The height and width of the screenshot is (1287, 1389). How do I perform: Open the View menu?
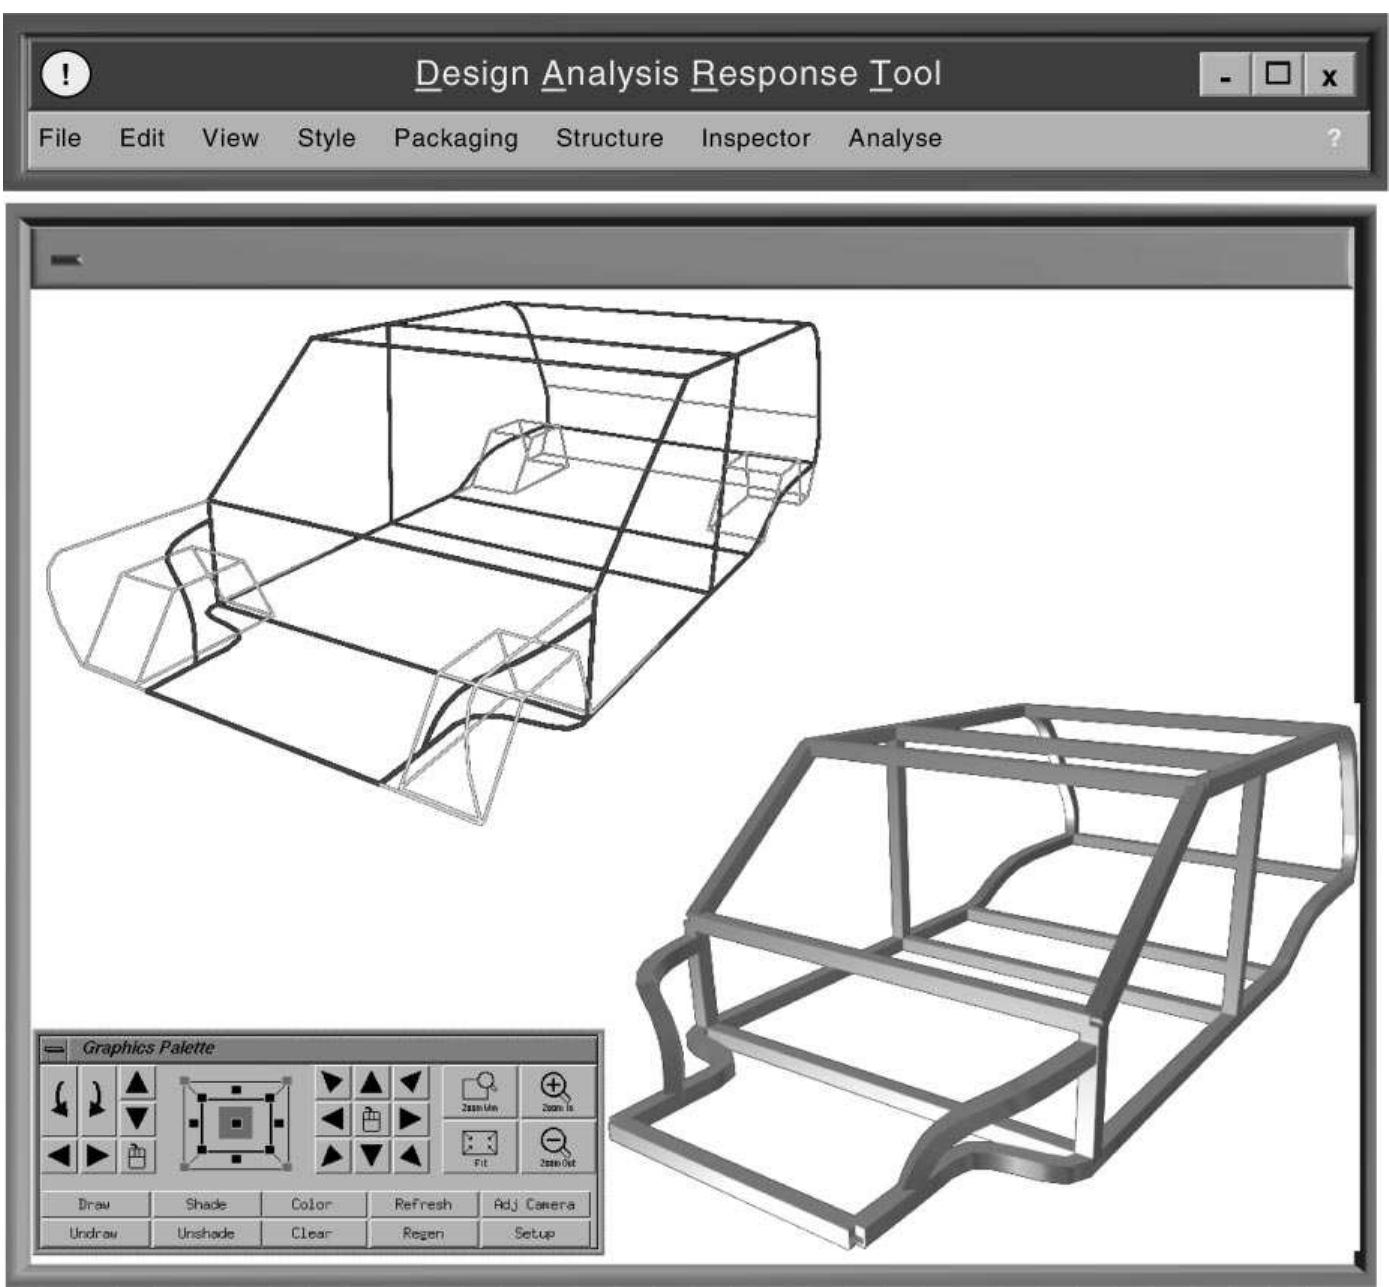click(x=230, y=138)
